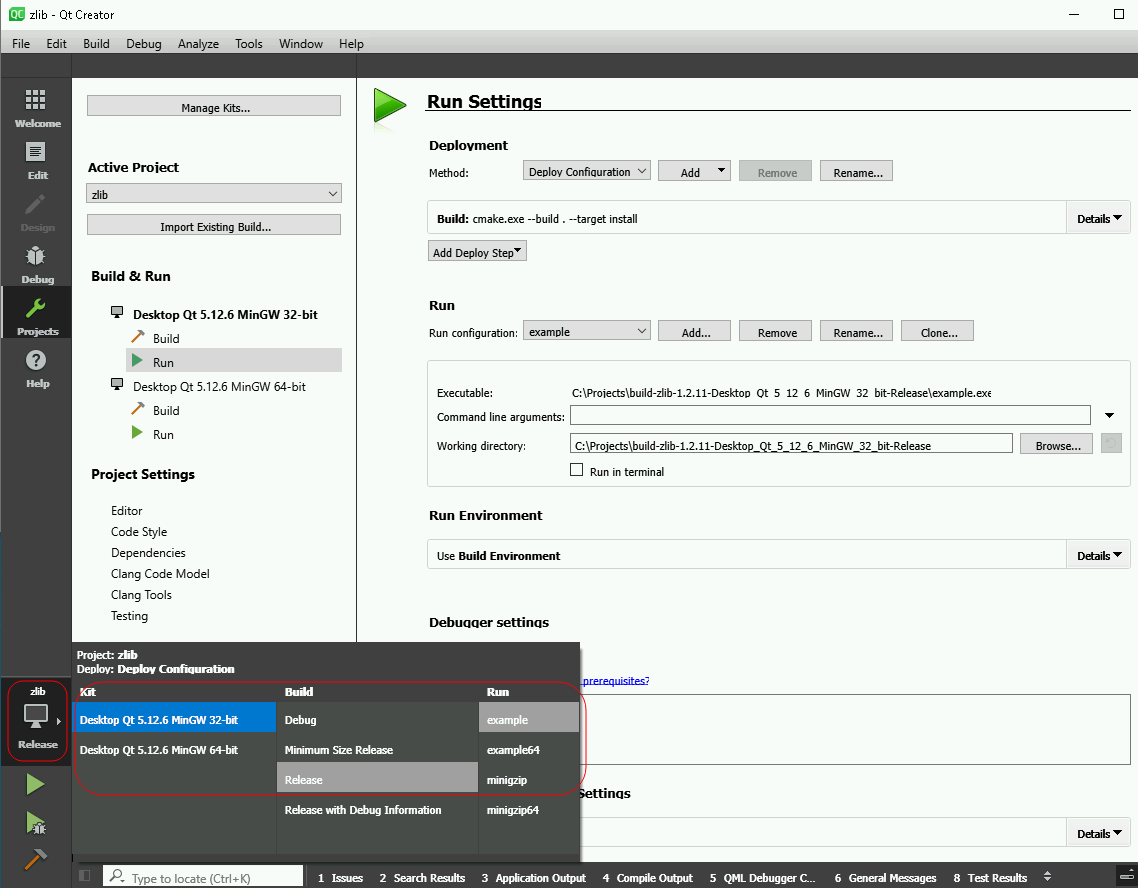
Task: Open Clang Code Model project settings
Action: [160, 573]
